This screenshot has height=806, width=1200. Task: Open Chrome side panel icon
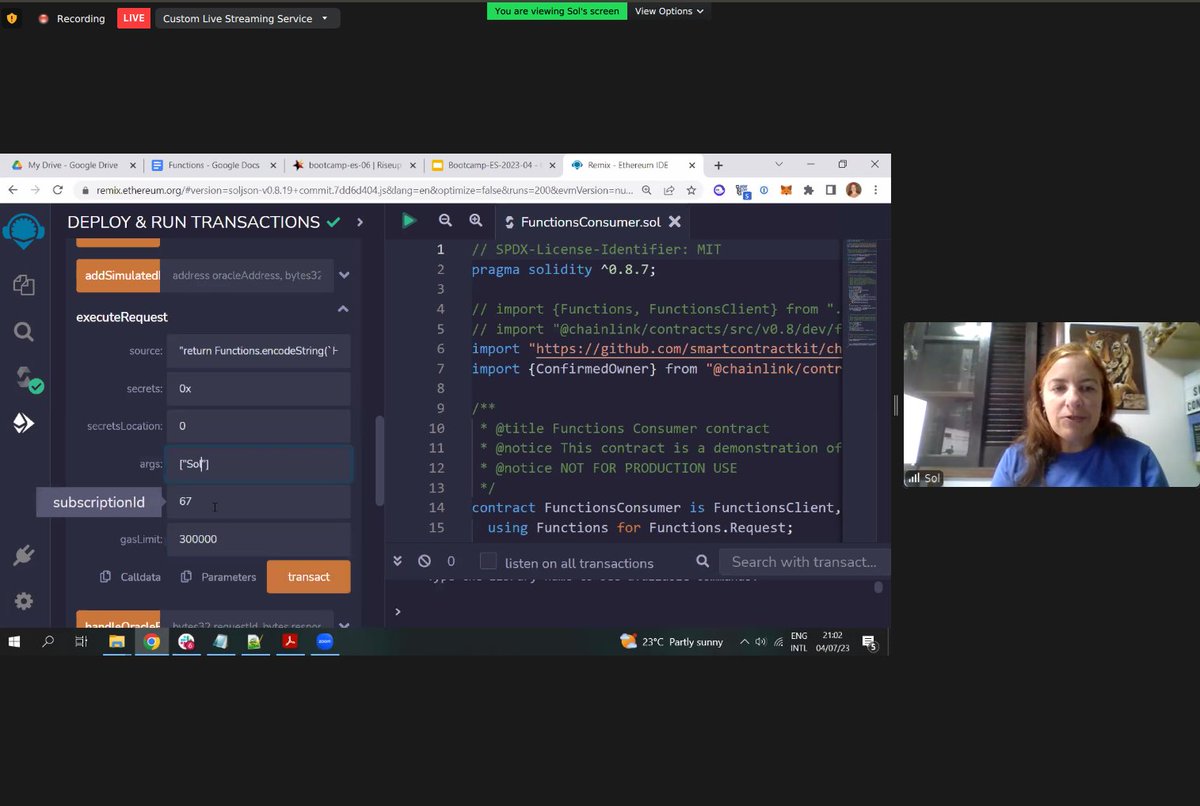830,190
